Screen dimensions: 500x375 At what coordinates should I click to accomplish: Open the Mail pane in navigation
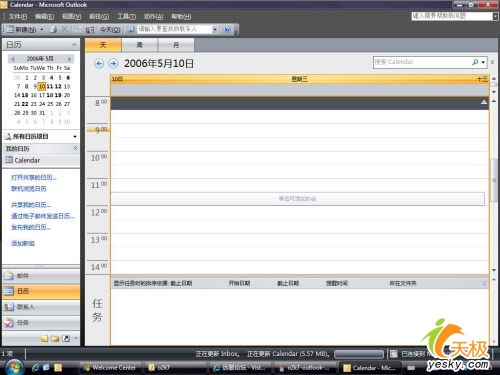pyautogui.click(x=41, y=276)
